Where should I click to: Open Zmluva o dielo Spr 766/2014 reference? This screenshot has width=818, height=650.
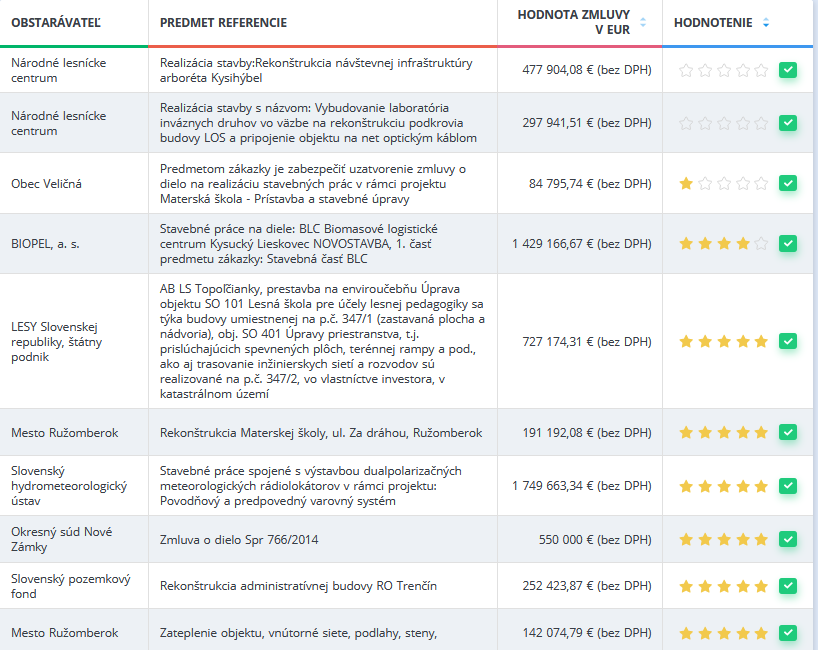[239, 539]
